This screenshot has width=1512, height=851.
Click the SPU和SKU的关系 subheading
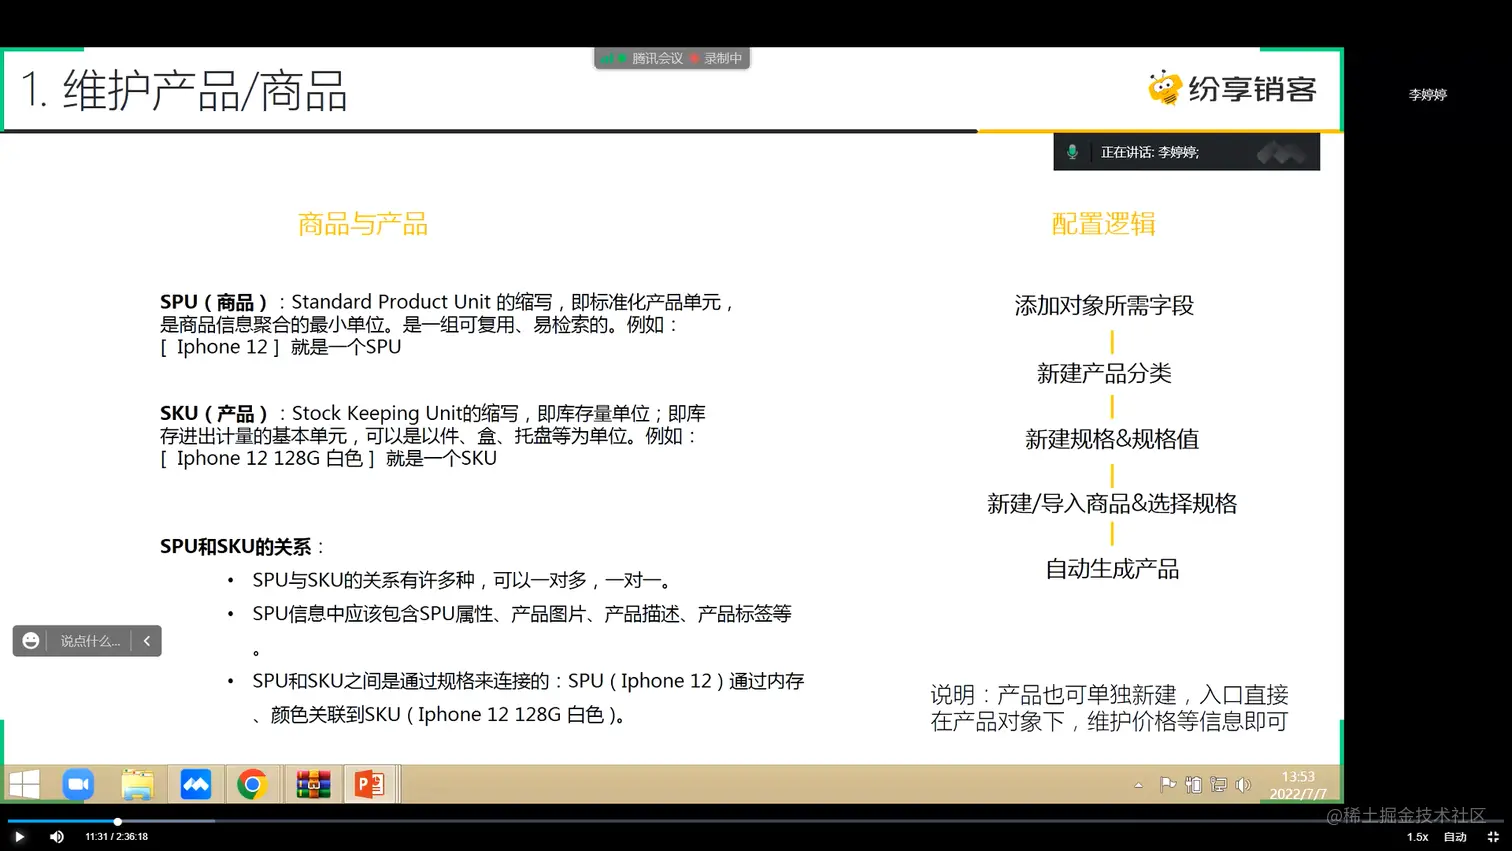(x=236, y=547)
